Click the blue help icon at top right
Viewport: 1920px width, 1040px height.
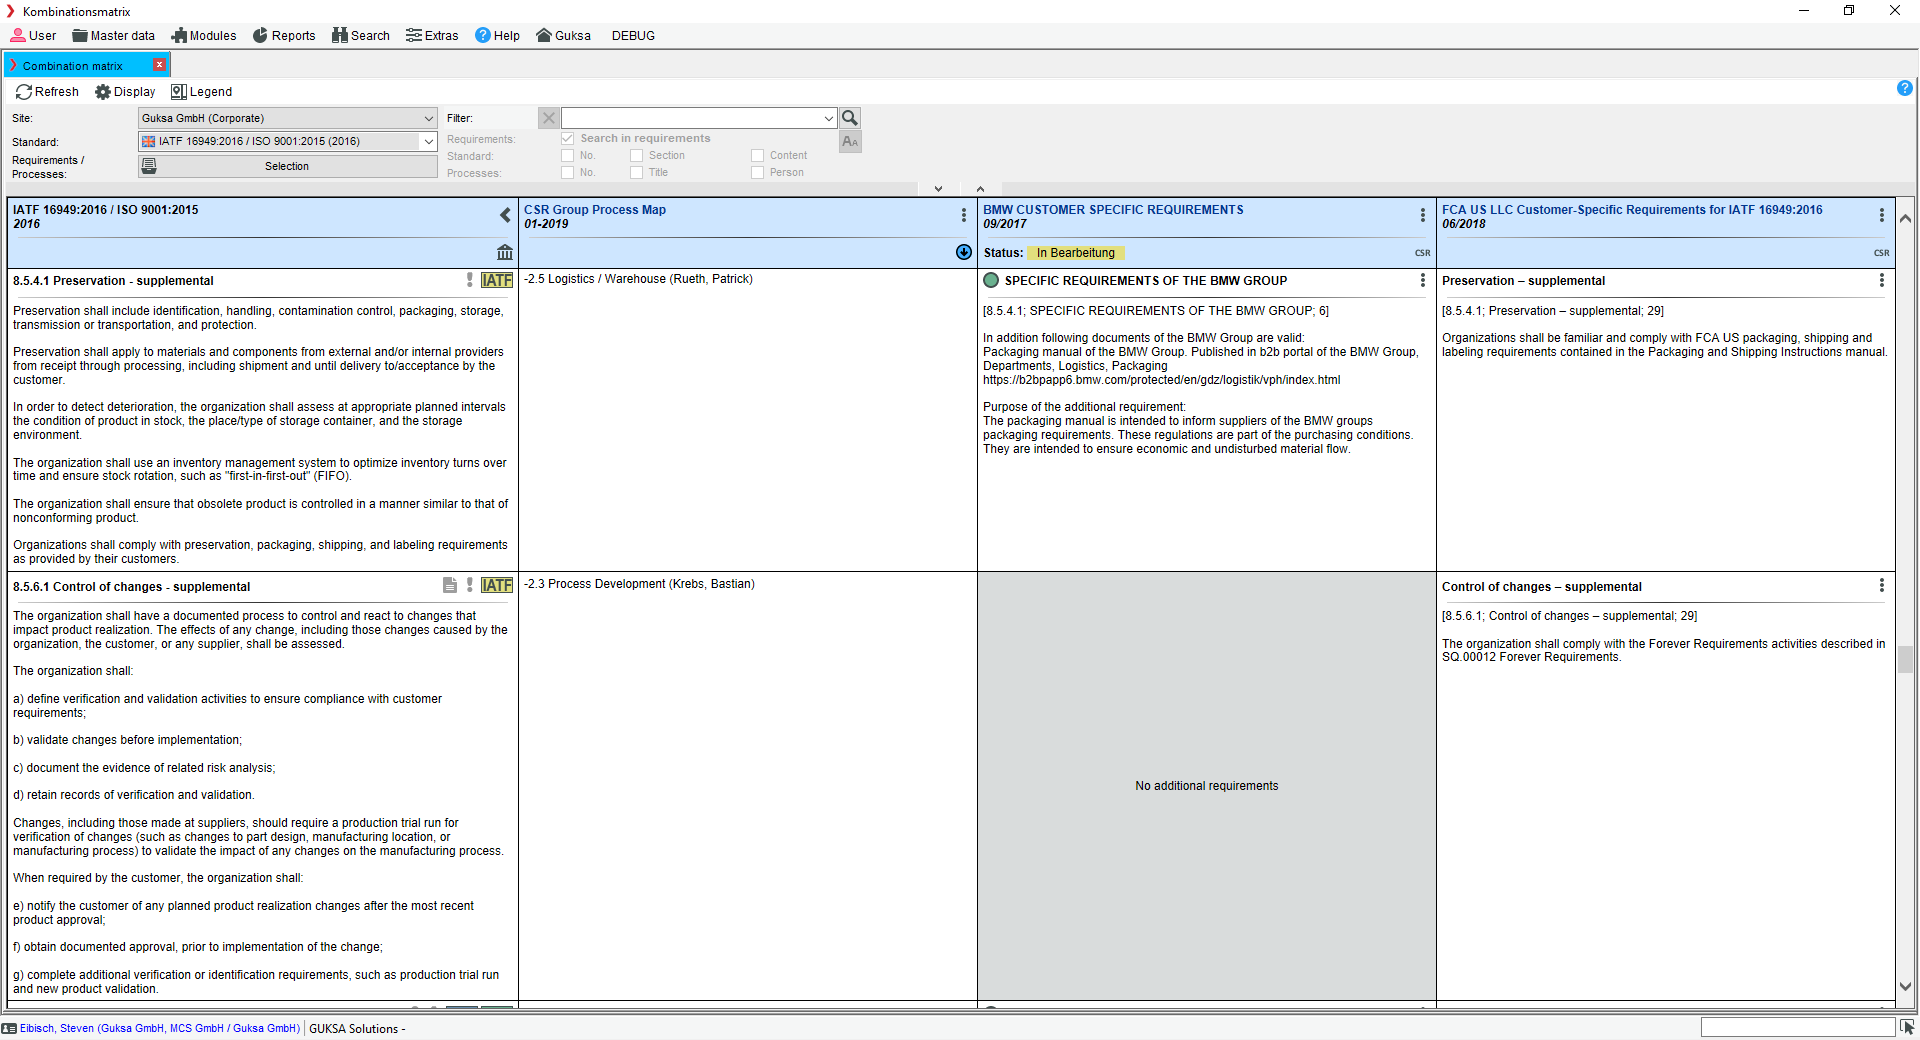[x=1905, y=88]
